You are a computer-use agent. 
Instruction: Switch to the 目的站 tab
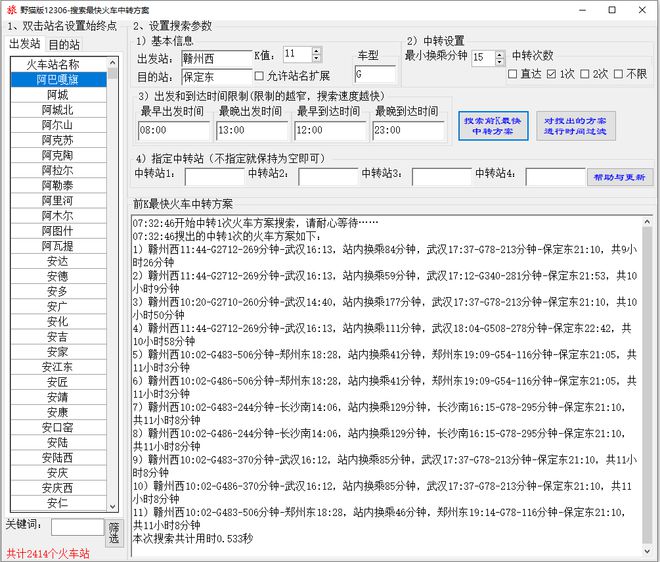(x=64, y=44)
